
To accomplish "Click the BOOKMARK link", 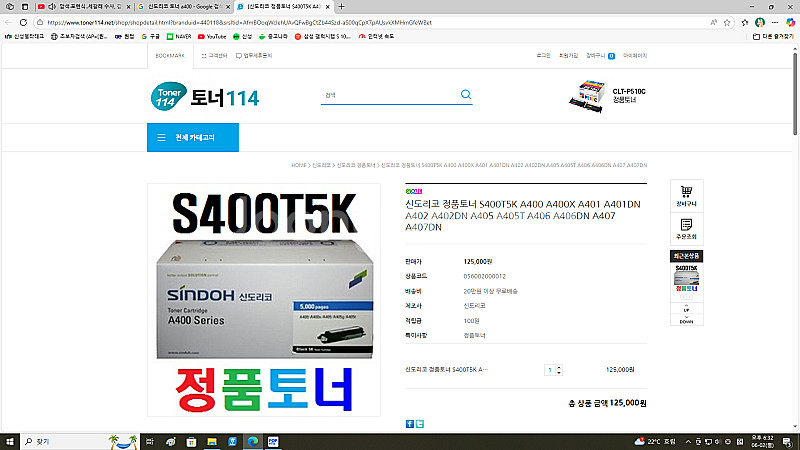I will point(170,56).
